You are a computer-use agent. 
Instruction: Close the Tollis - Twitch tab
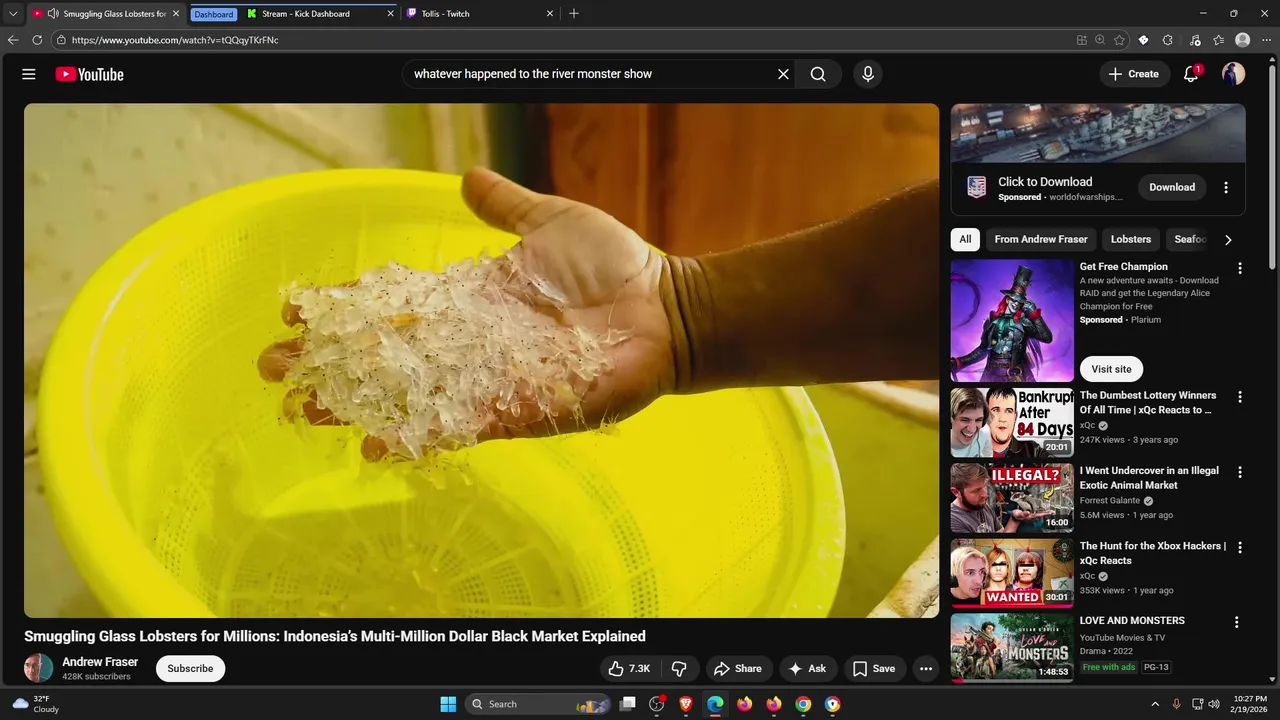click(549, 14)
